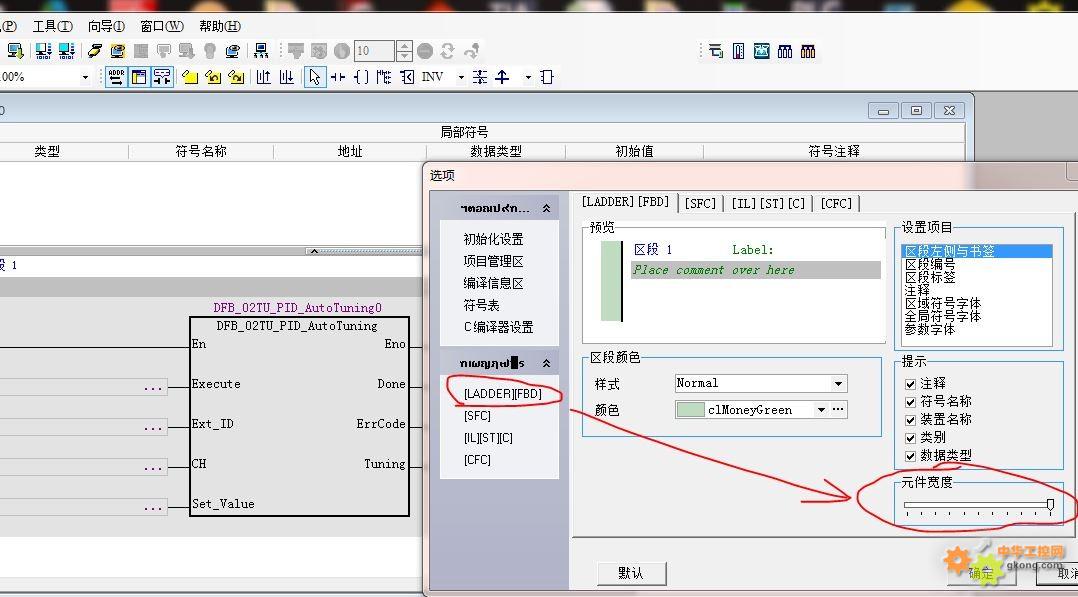Screen dimensions: 1078x597
Task: Switch to the [SFC] tab
Action: coord(700,203)
